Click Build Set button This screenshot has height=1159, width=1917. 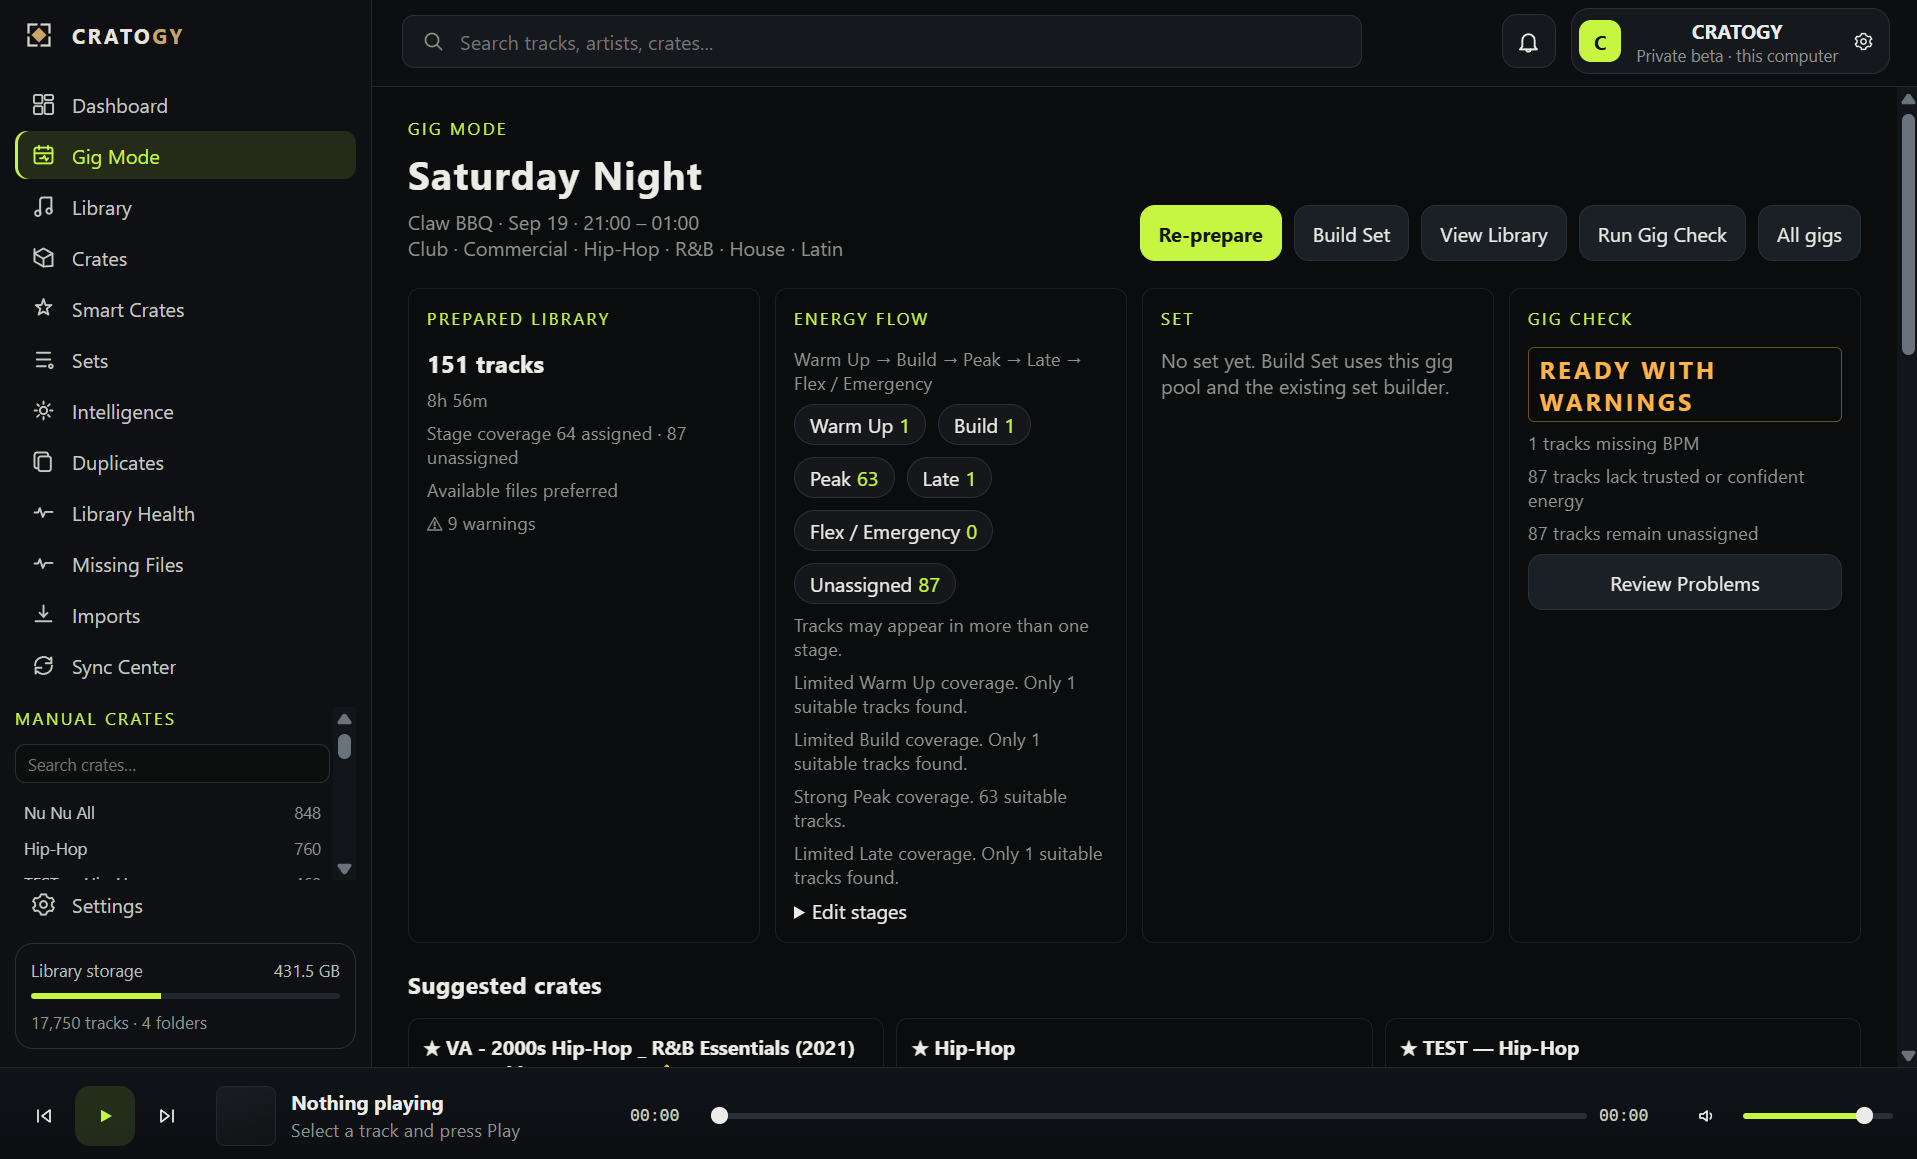1351,234
